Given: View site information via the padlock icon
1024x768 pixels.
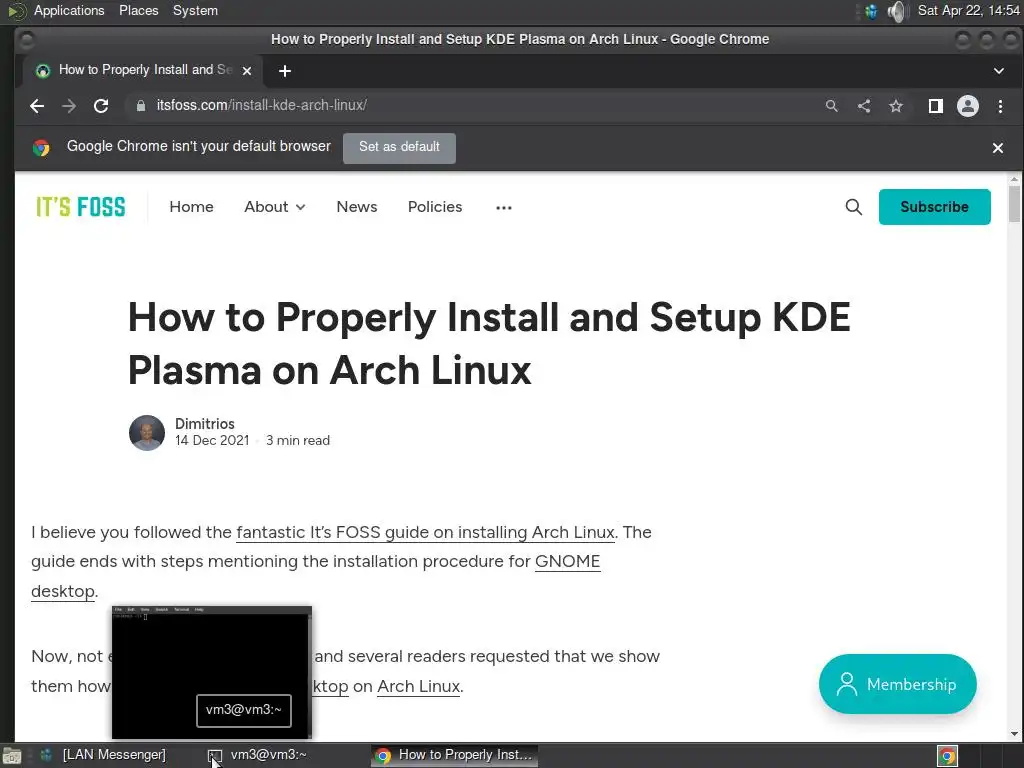Looking at the screenshot, I should 140,105.
